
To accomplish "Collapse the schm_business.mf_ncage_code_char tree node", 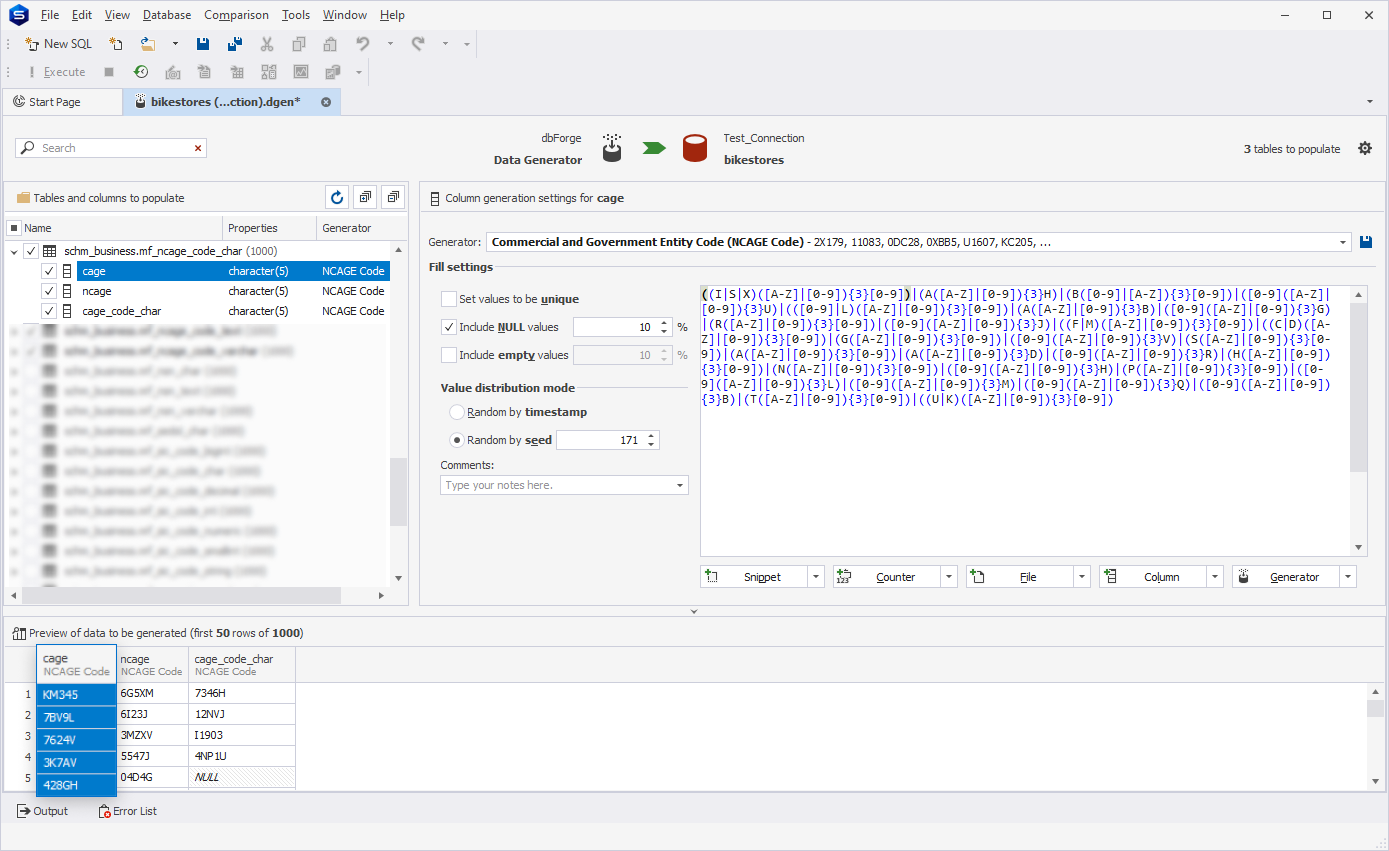I will (x=14, y=252).
